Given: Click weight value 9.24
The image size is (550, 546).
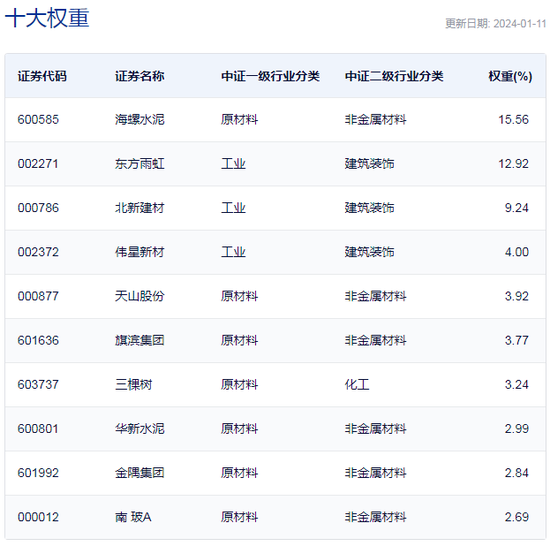Looking at the screenshot, I should [x=516, y=208].
